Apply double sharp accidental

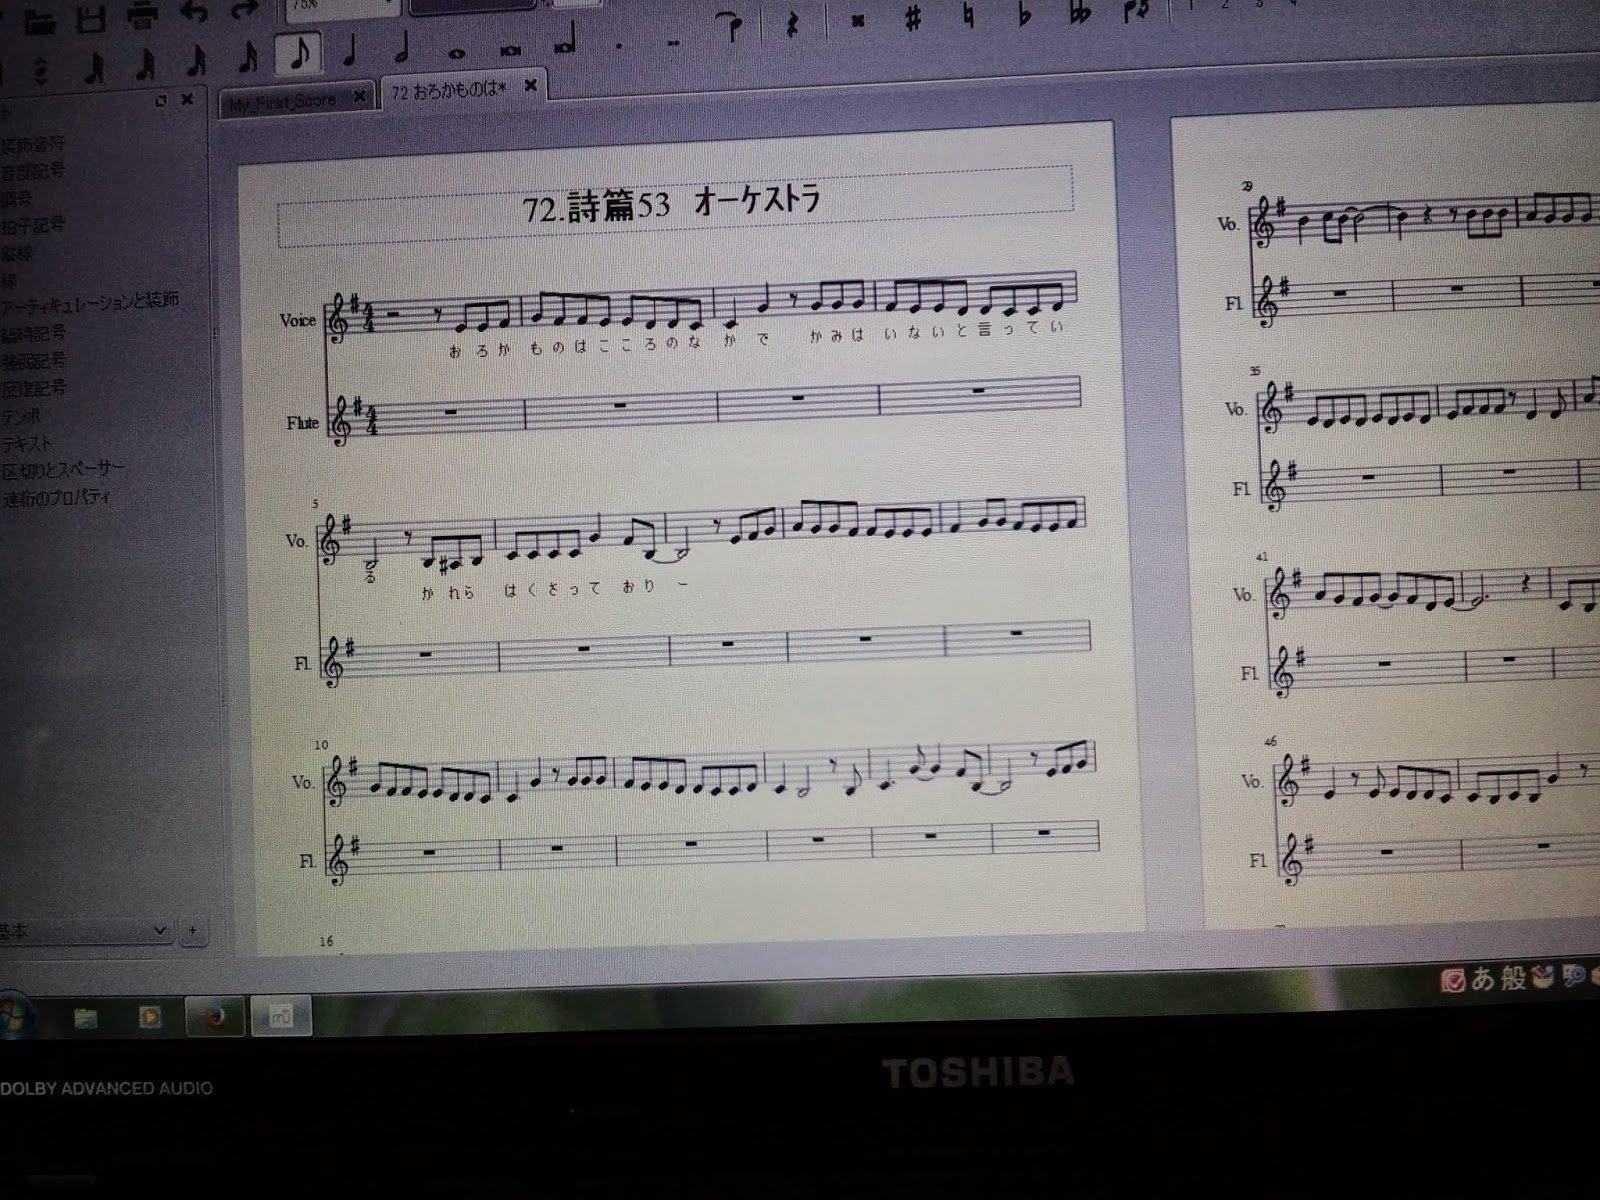coord(857,21)
